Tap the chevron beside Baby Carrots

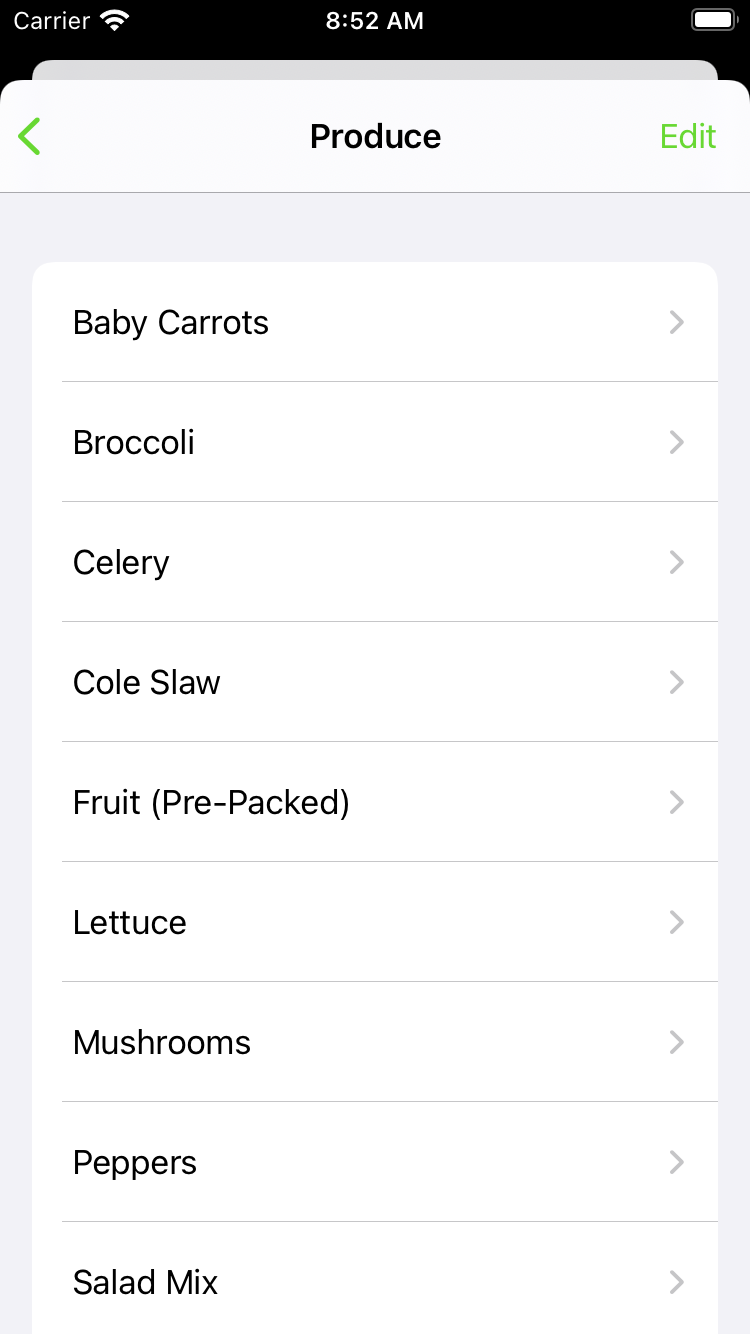tap(677, 322)
